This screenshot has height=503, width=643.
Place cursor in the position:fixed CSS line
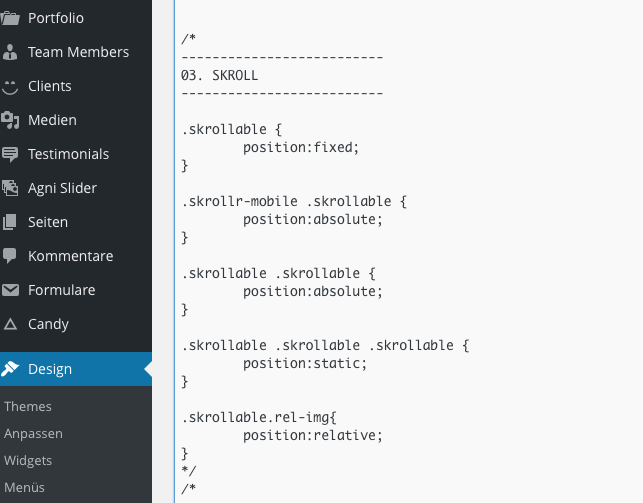(301, 148)
